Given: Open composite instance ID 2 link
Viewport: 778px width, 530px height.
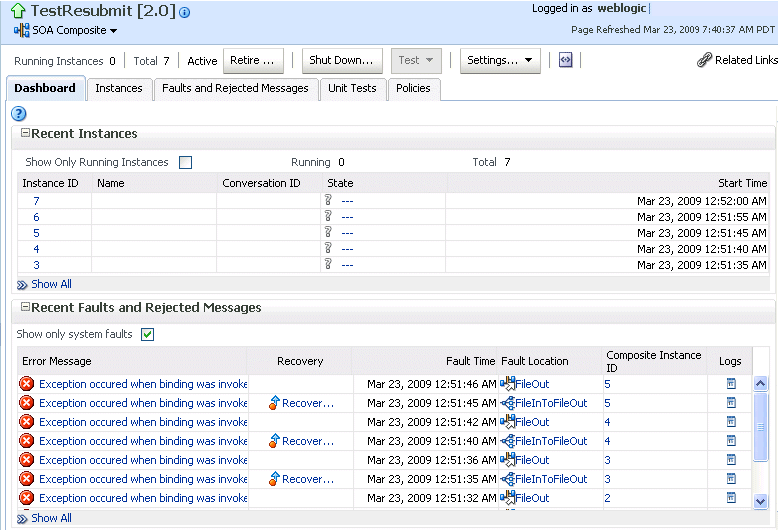Looking at the screenshot, I should [x=607, y=498].
